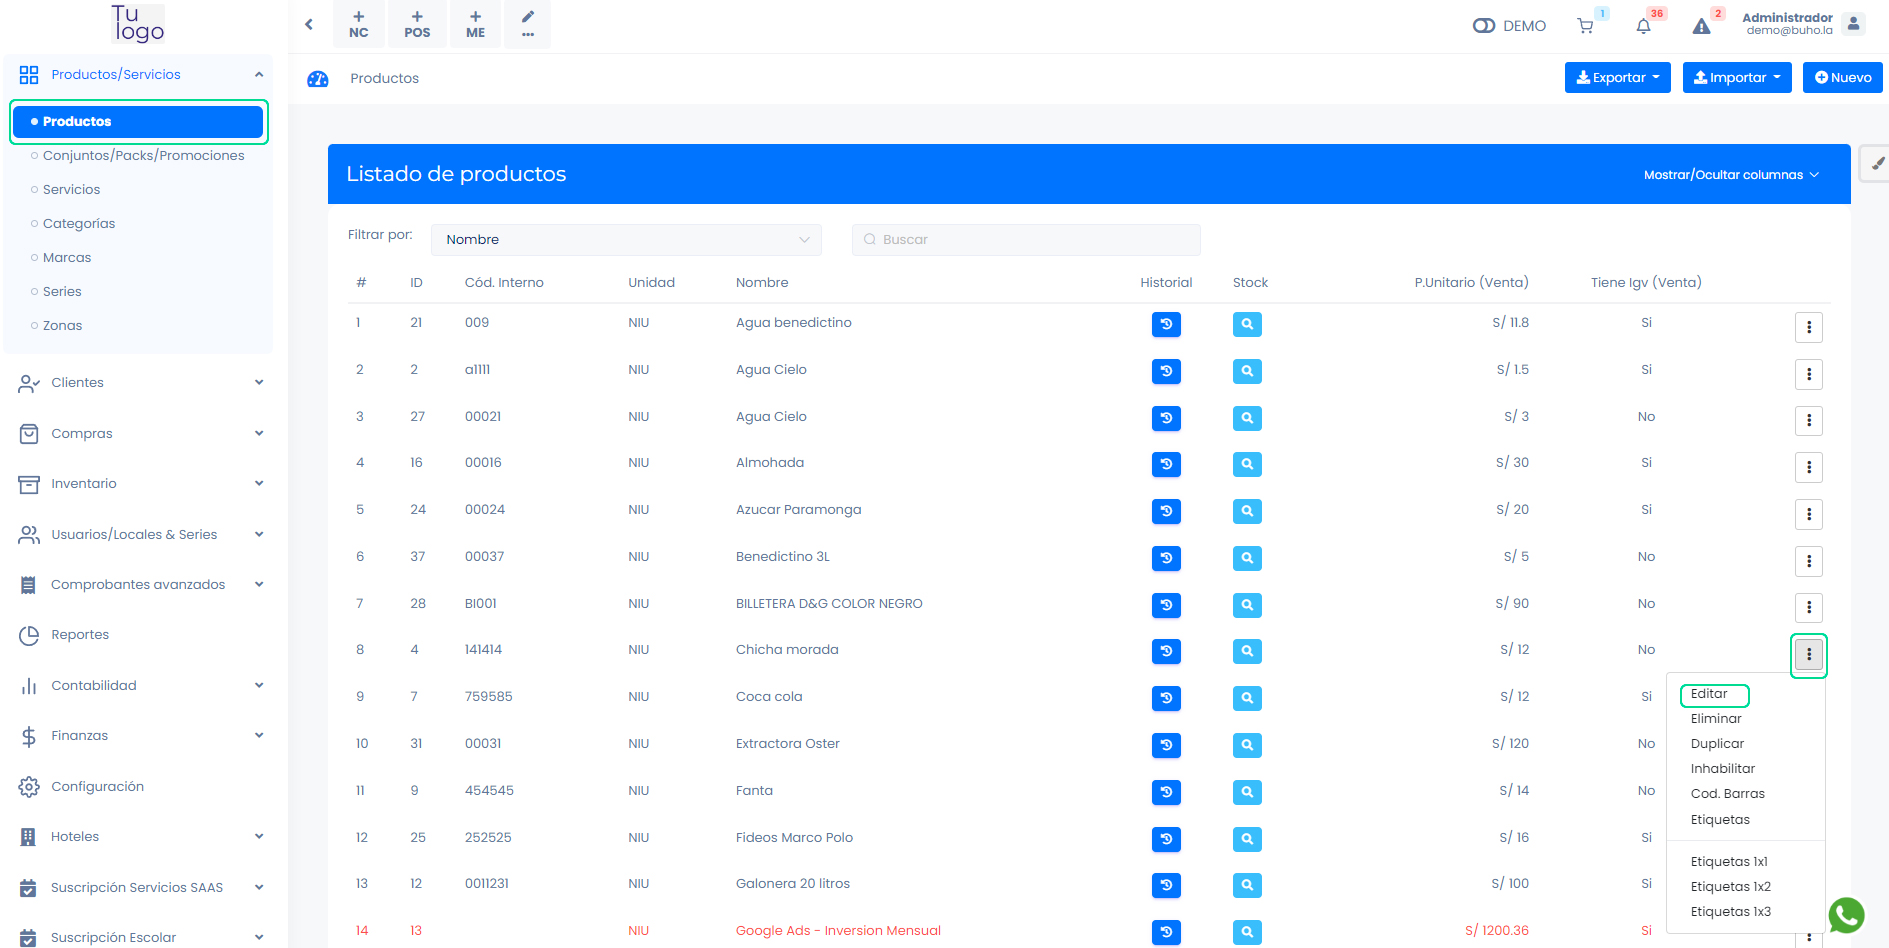Expand Comprobantes avanzados menu
The image size is (1889, 948).
coord(138,585)
